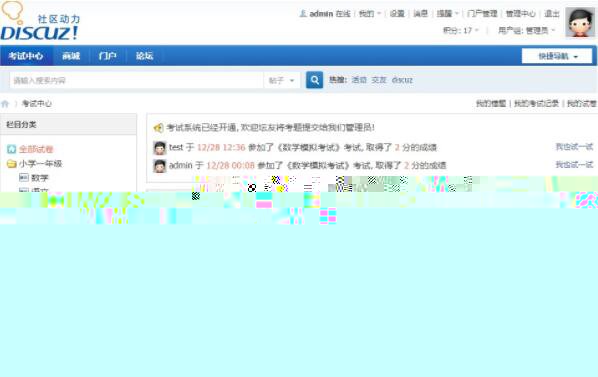Expand the 快捷导航 dropdown
Image resolution: width=598 pixels, height=377 pixels.
point(557,56)
